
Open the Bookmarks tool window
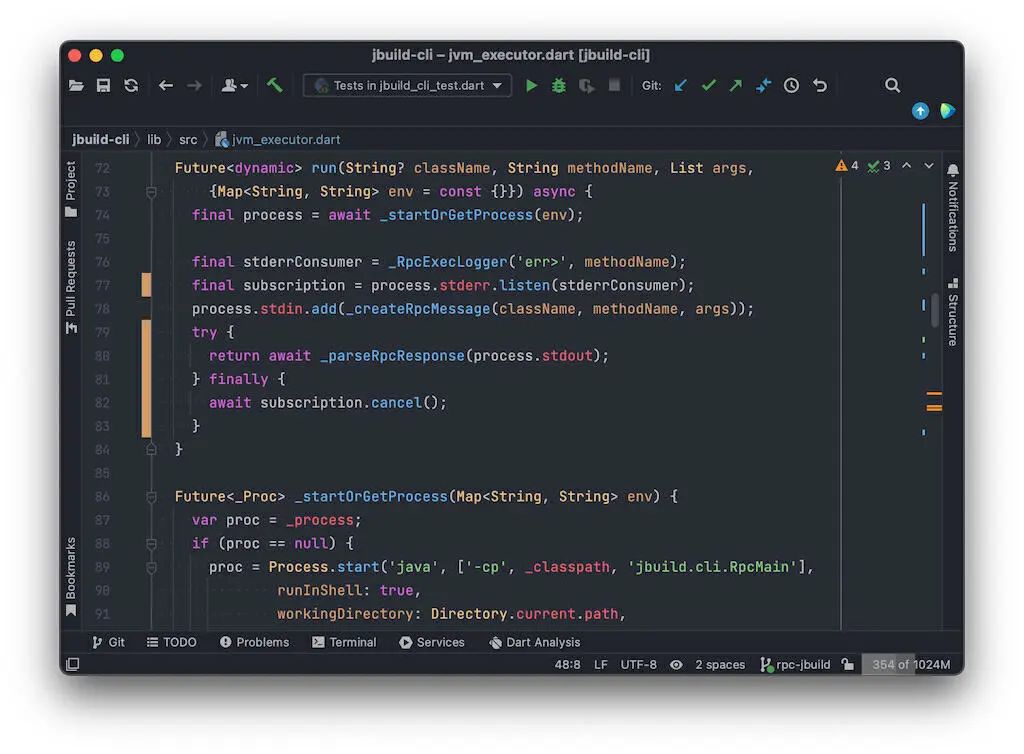point(71,576)
